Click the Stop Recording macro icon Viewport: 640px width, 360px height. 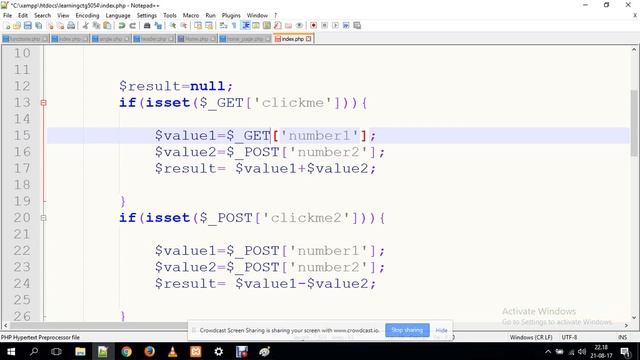click(x=324, y=25)
